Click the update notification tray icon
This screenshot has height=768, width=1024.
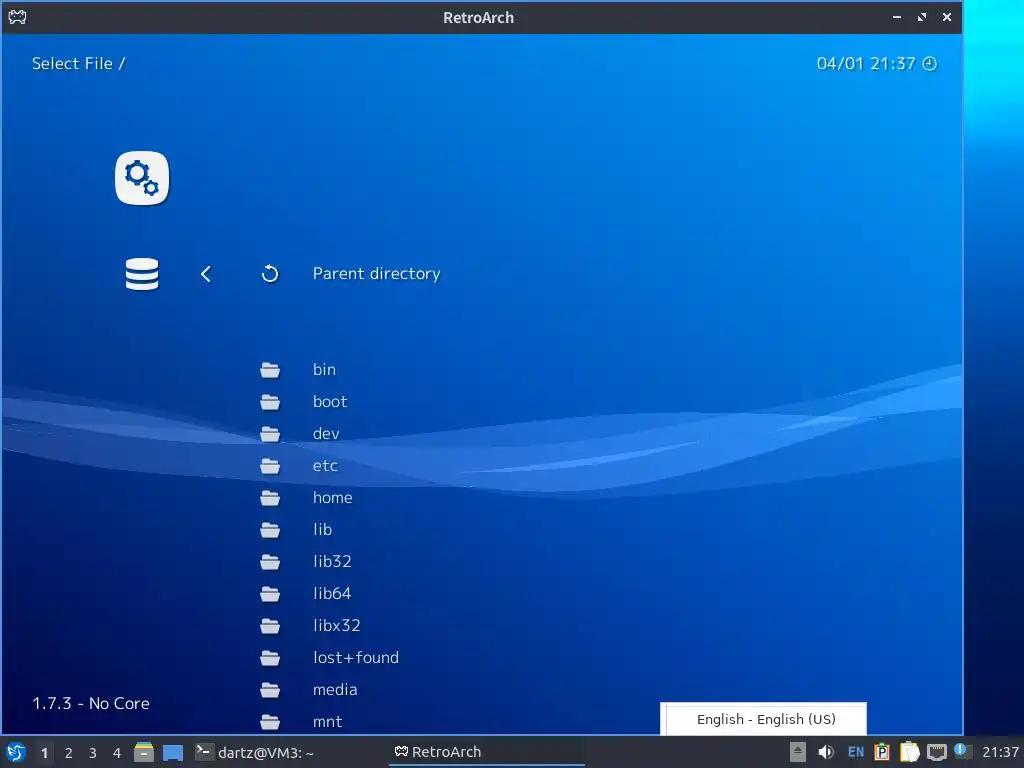point(961,751)
